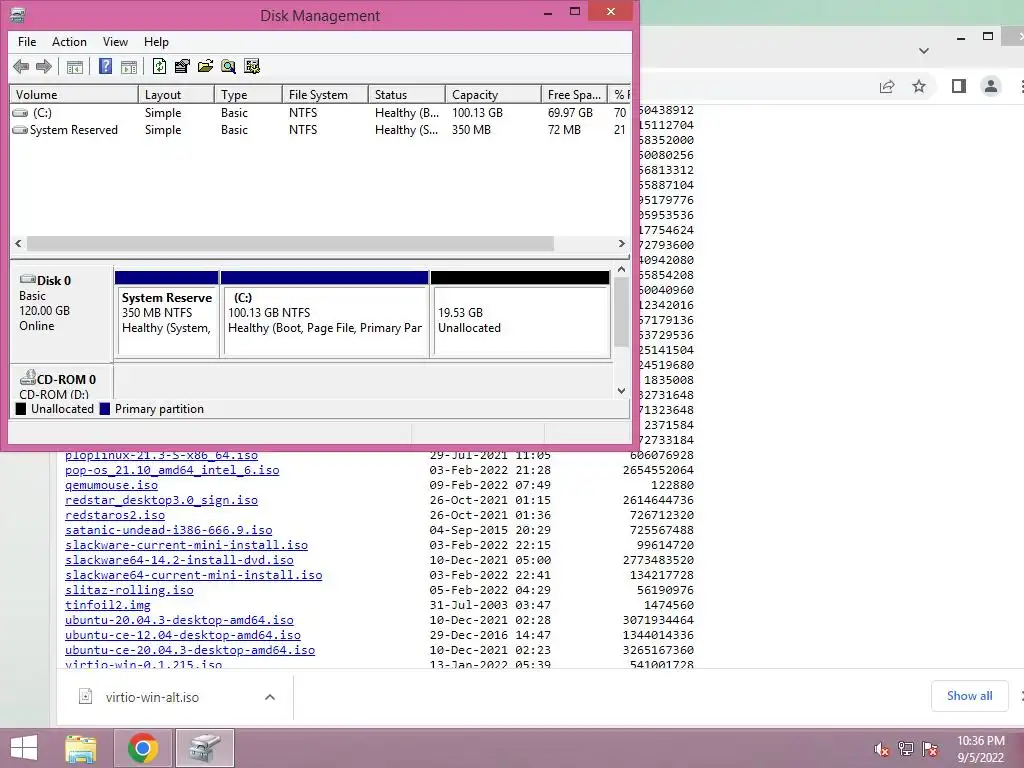Select the 19.53 GB Unallocated space block
This screenshot has height=768, width=1024.
(520, 315)
